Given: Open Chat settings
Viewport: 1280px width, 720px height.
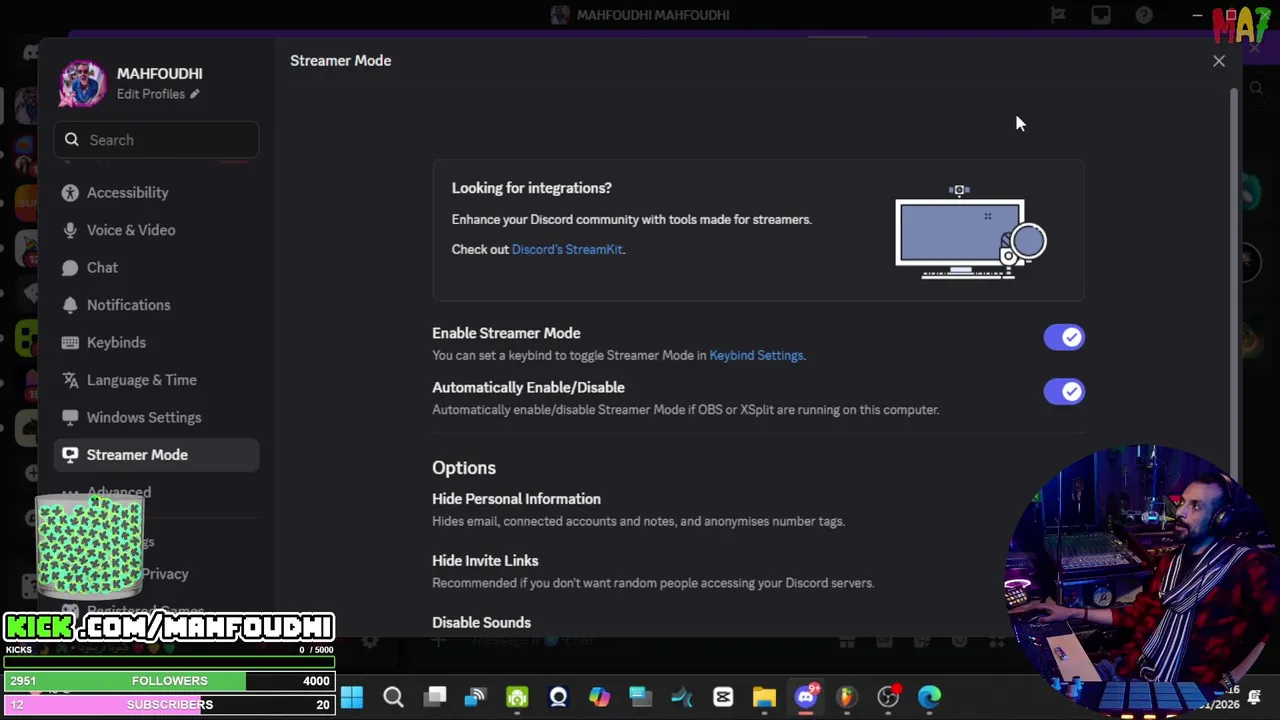Looking at the screenshot, I should [x=156, y=268].
